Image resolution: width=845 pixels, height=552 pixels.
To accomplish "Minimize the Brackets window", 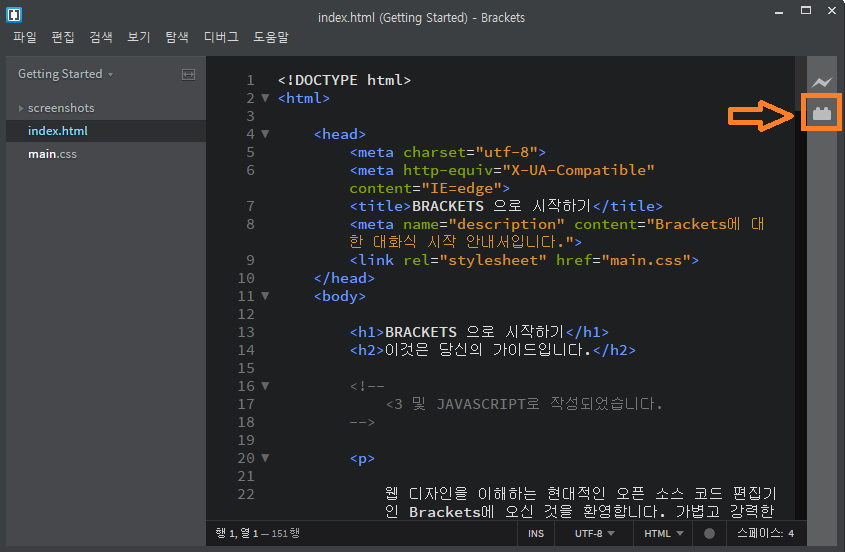I will point(779,11).
